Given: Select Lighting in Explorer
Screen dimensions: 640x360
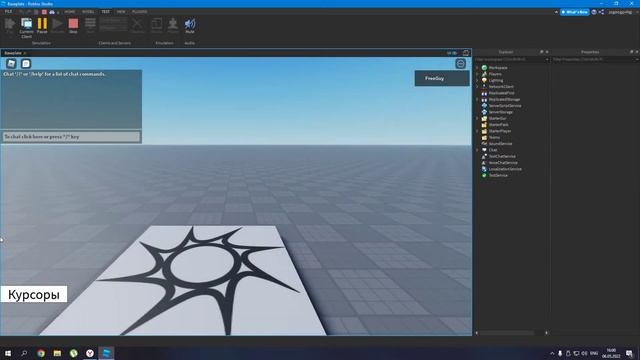Looking at the screenshot, I should (x=496, y=80).
